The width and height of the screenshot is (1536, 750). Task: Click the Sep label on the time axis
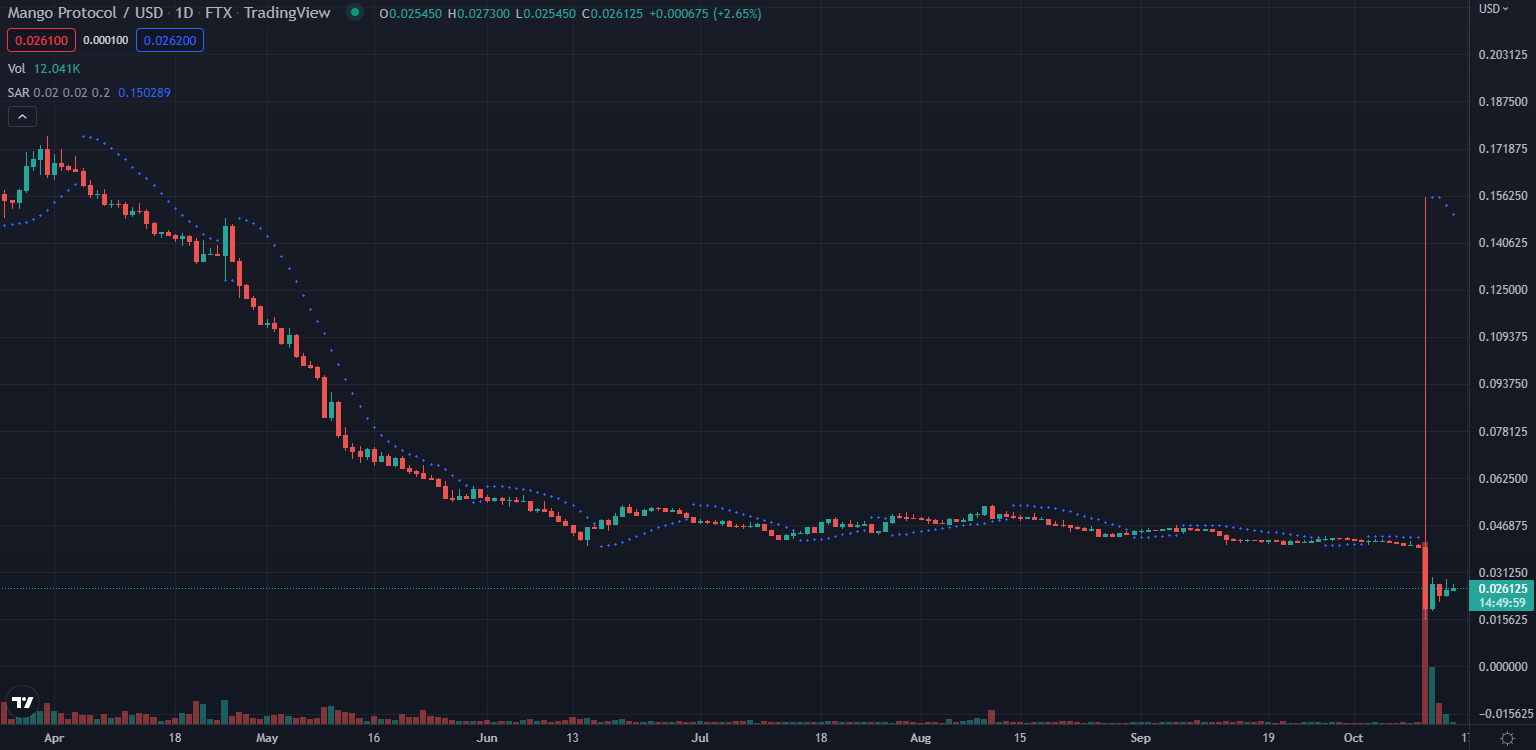pos(1141,738)
